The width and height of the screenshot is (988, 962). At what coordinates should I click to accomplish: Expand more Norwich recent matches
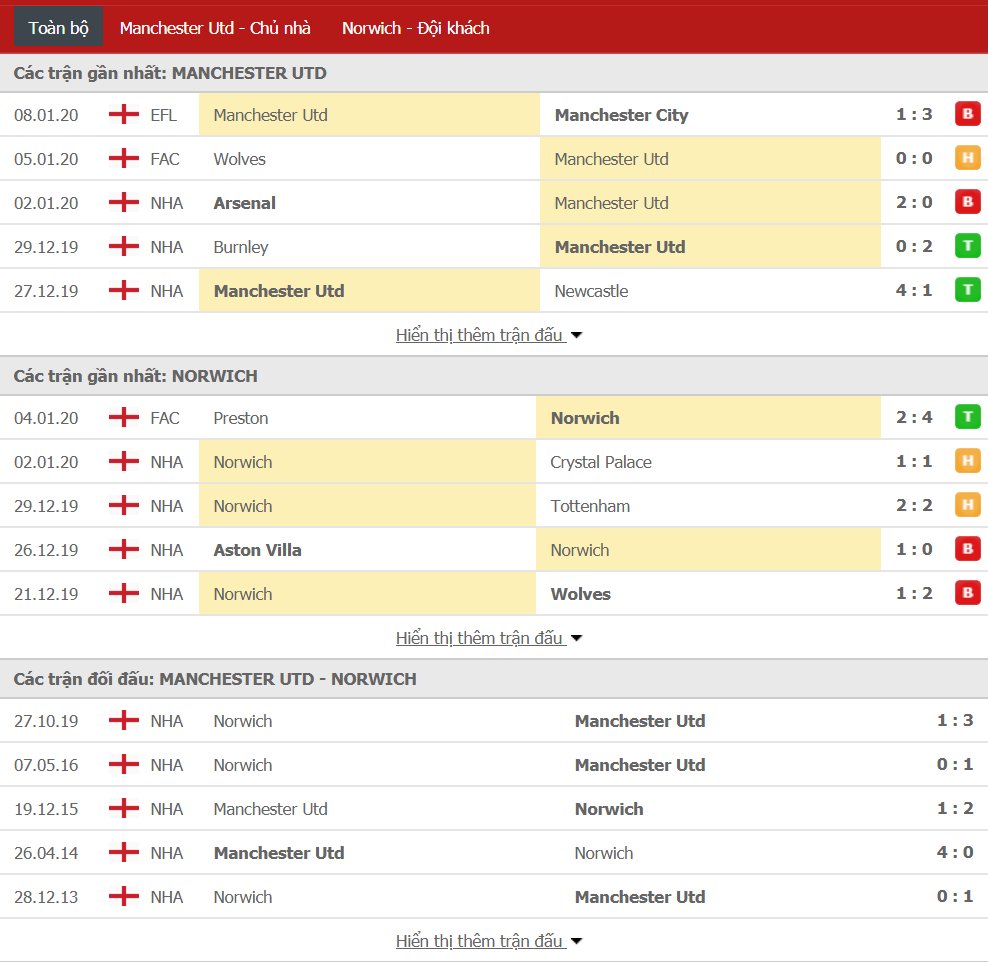point(488,638)
